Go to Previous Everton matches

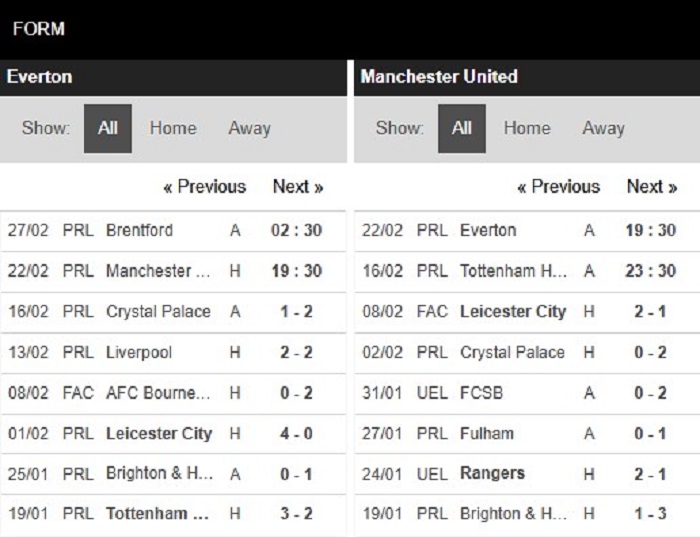[x=204, y=187]
